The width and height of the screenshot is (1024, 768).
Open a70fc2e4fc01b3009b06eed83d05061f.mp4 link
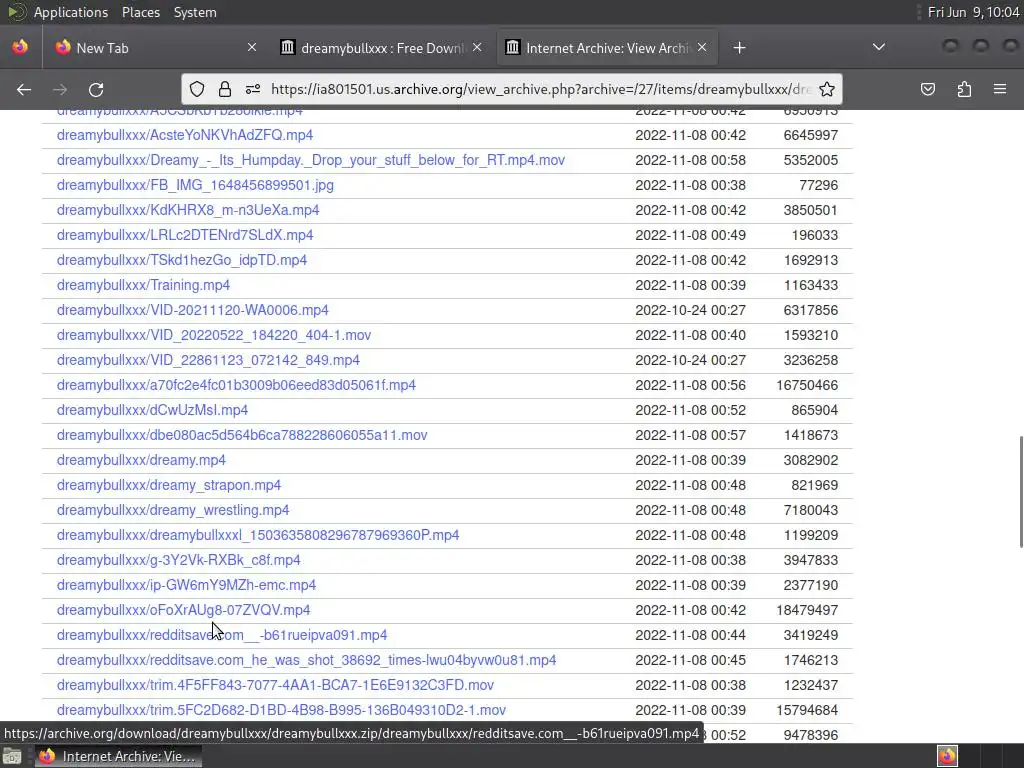pyautogui.click(x=236, y=385)
